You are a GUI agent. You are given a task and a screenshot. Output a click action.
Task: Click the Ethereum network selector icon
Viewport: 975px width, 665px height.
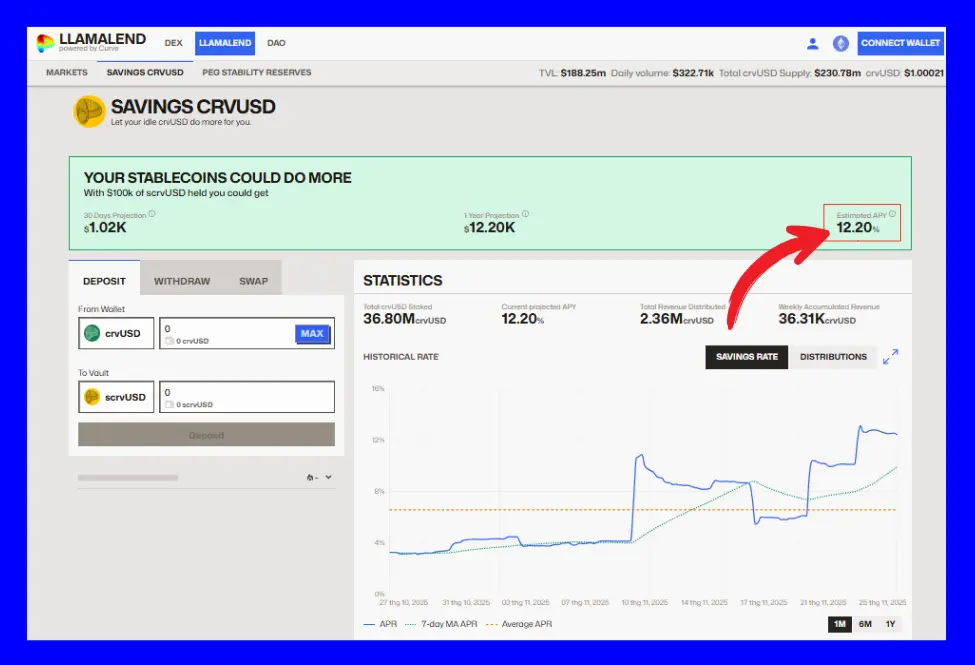coord(840,43)
